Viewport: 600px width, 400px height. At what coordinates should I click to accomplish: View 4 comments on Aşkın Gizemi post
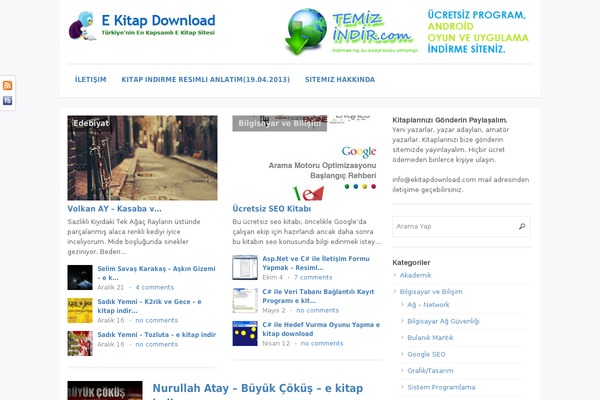coord(155,287)
